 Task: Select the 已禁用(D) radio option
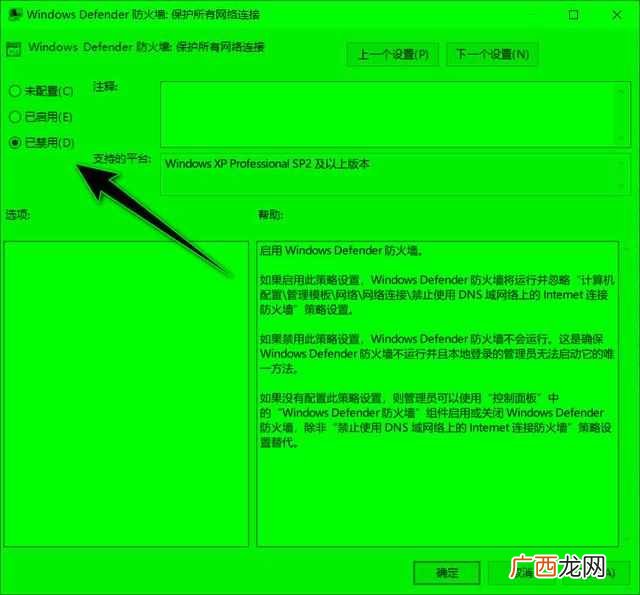41,142
